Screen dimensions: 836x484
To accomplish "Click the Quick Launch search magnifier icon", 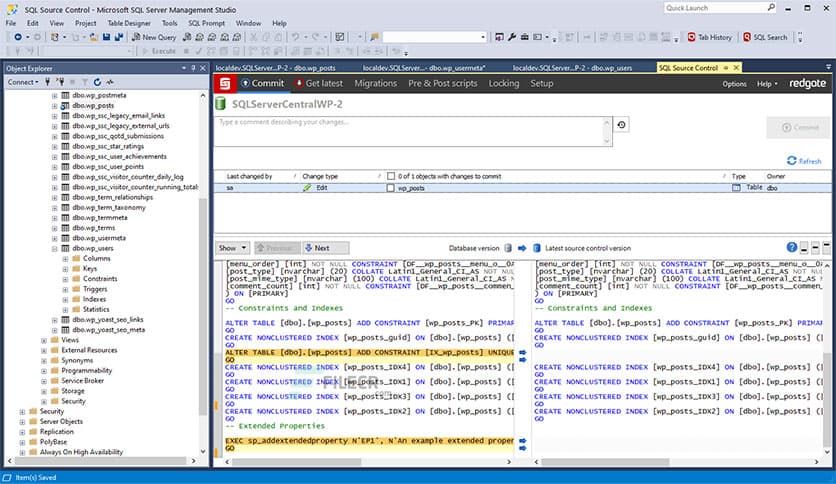I will tap(771, 7).
